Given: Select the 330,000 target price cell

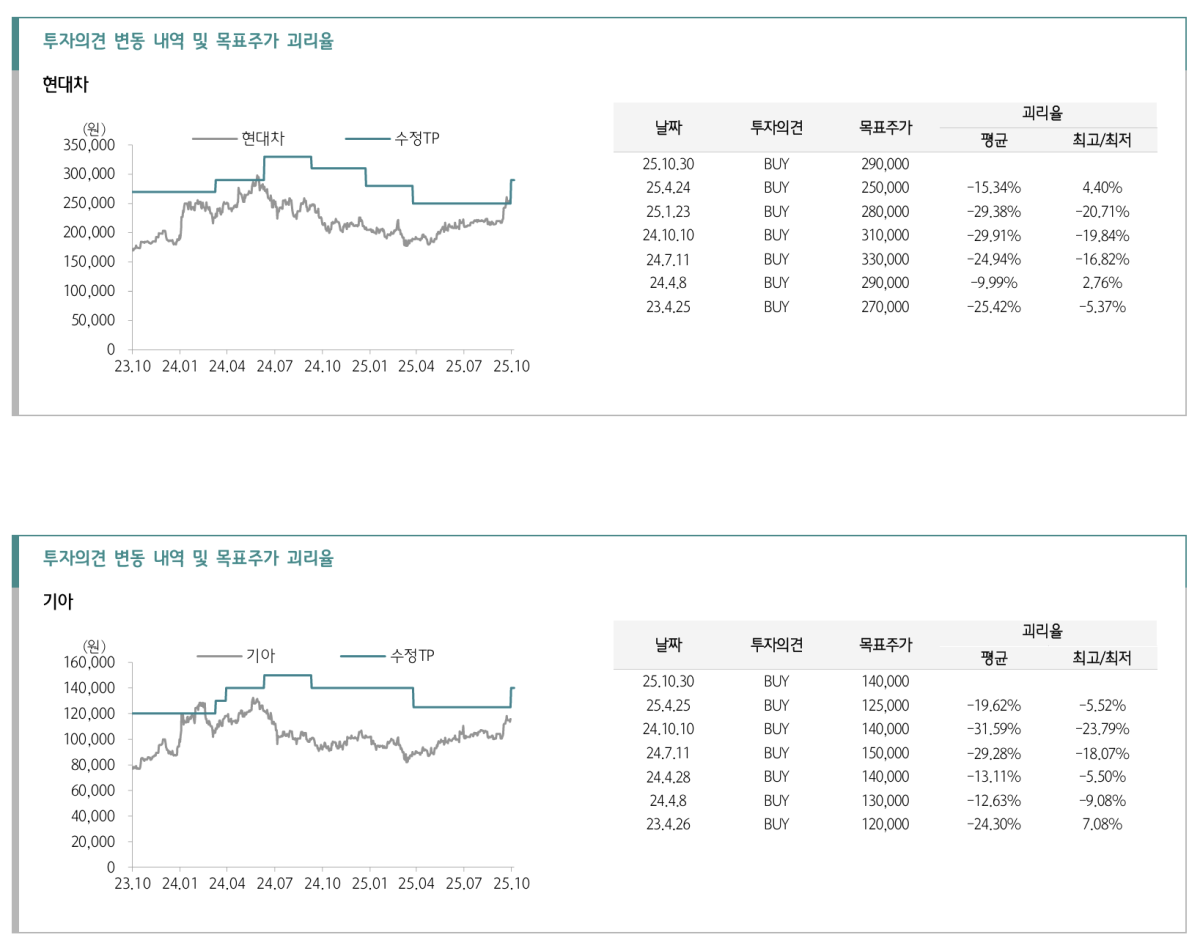Looking at the screenshot, I should pyautogui.click(x=885, y=259).
